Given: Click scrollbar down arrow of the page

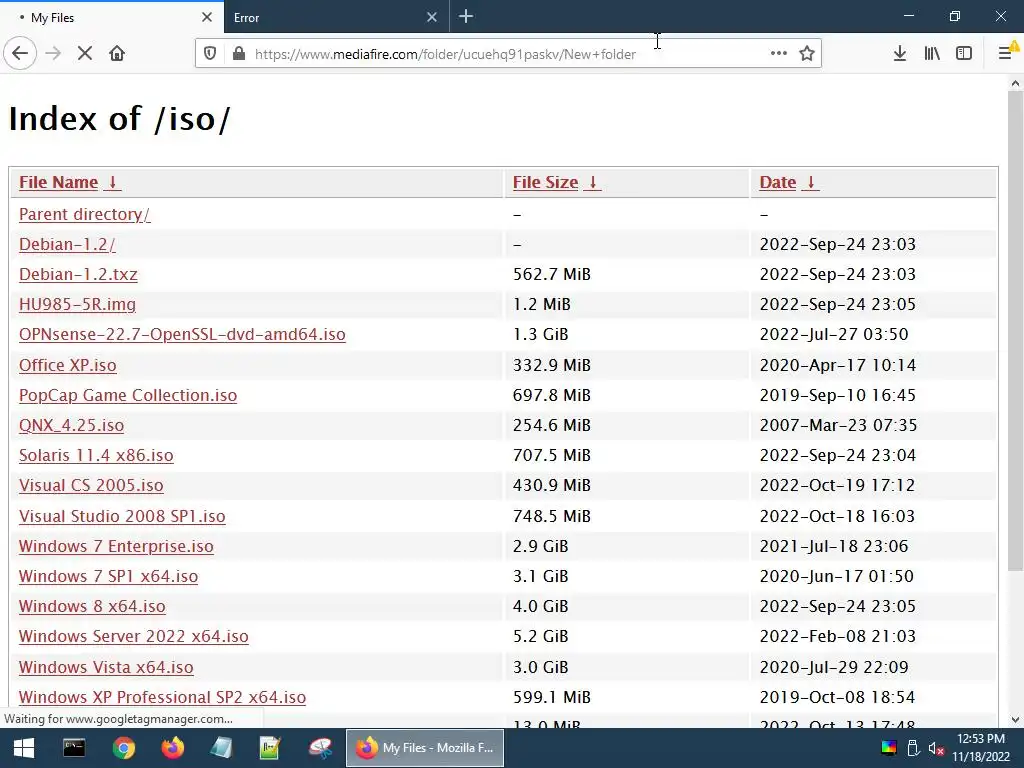Looking at the screenshot, I should click(1015, 720).
